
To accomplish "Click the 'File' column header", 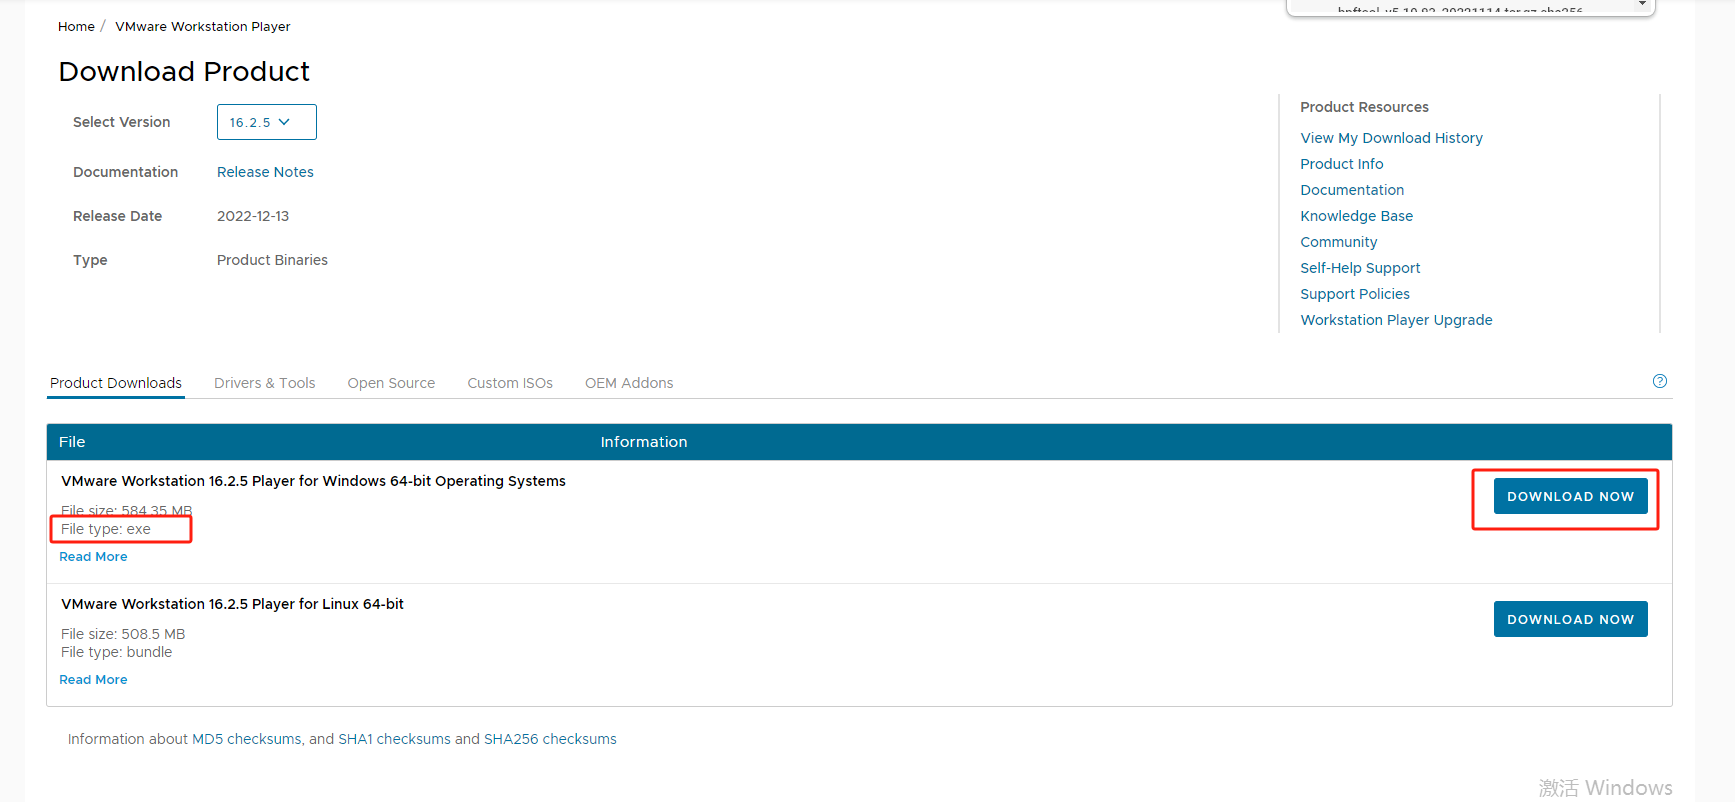I will coord(72,442).
